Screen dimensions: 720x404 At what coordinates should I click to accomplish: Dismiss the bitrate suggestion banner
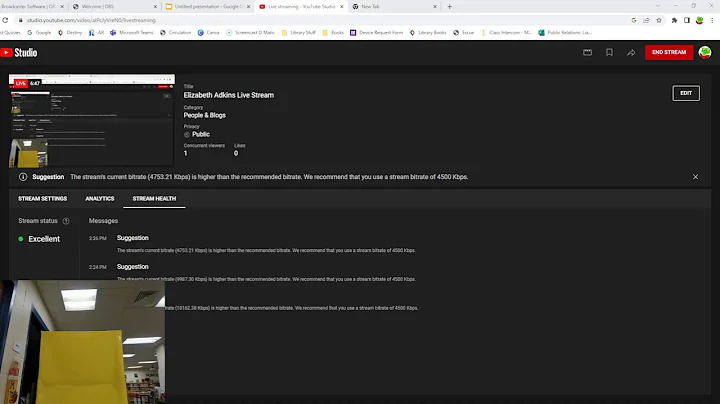pos(695,177)
